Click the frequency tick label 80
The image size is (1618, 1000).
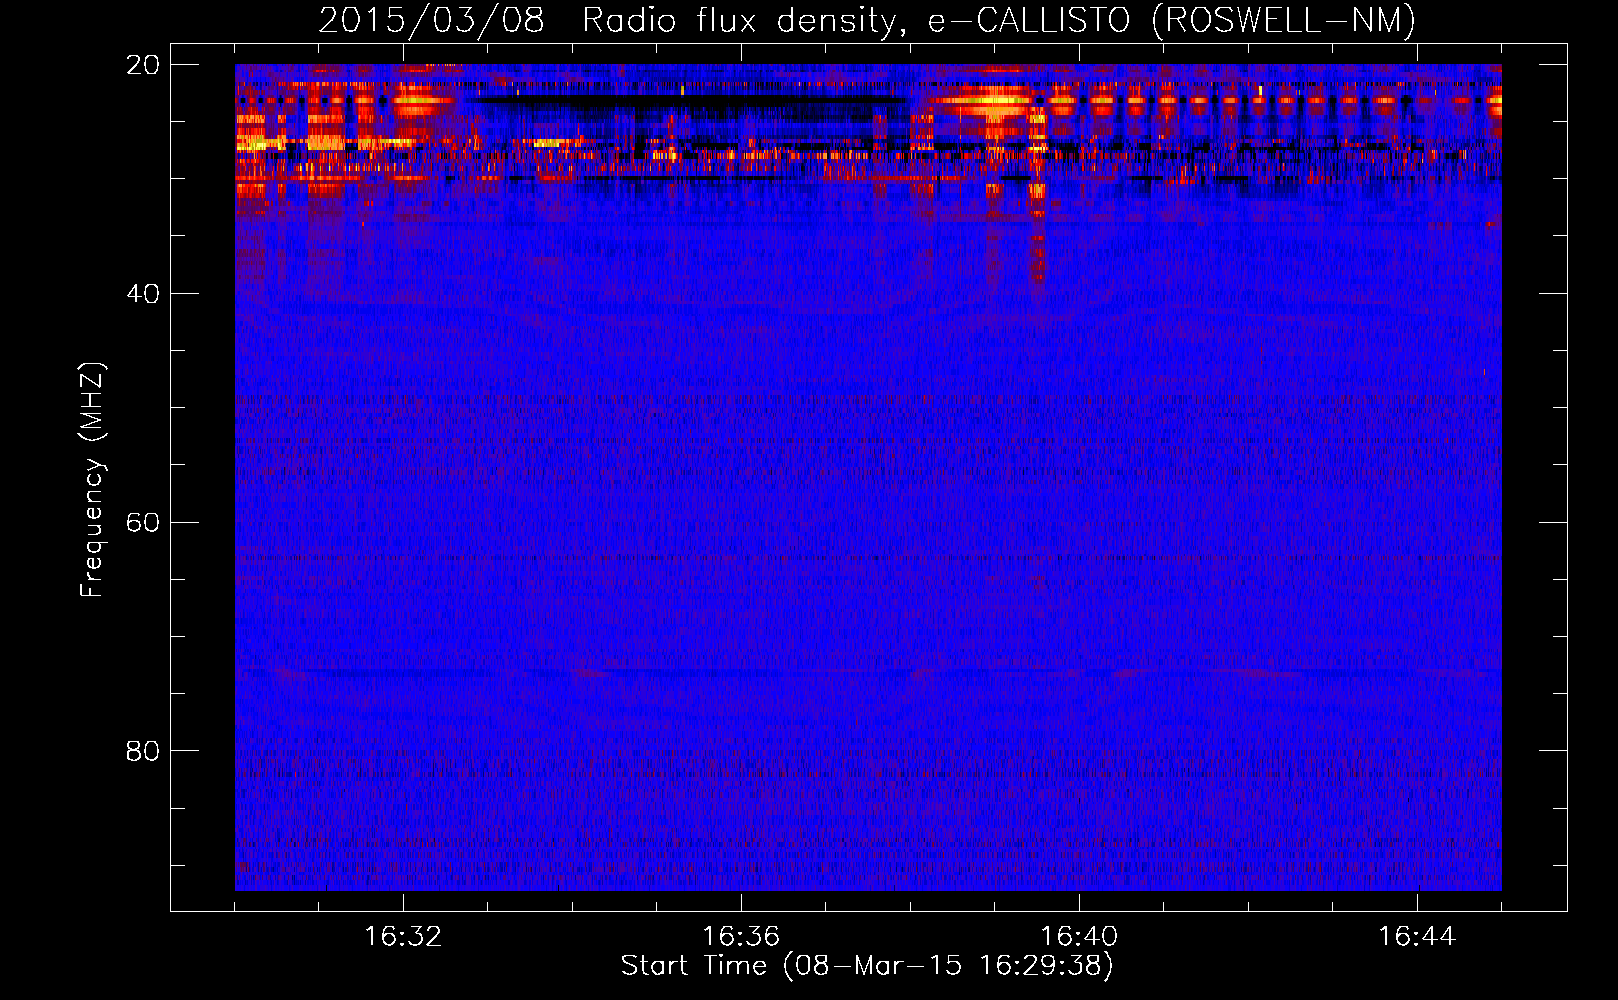point(143,751)
